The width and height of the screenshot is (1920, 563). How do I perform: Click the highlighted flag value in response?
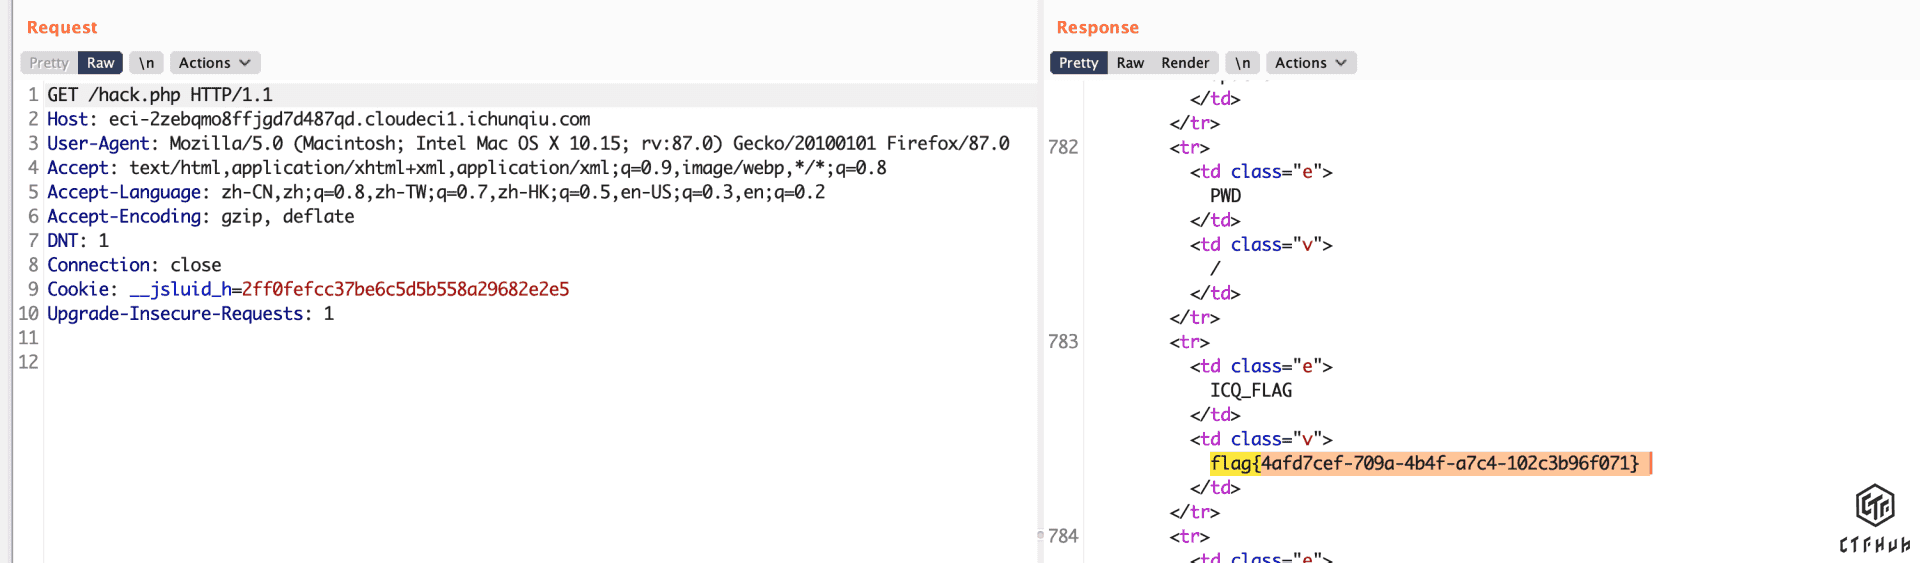point(1424,463)
